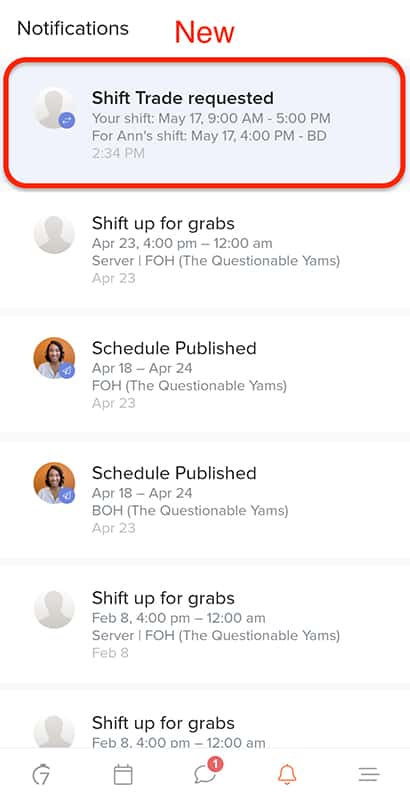Viewport: 410px width, 800px height.
Task: Open the last partially visible Shift up for grabs
Action: click(x=205, y=720)
